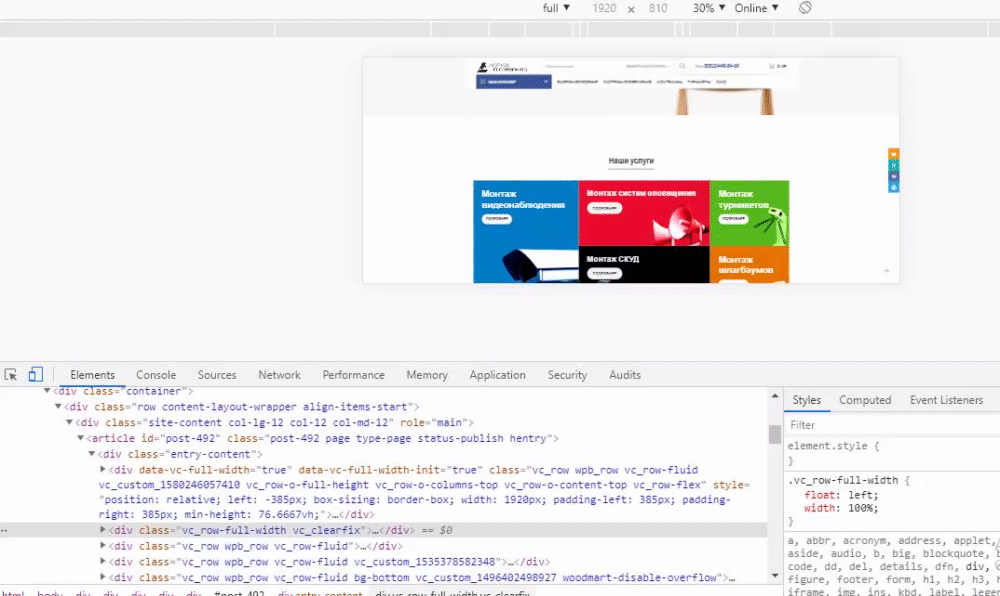Focus the 1920 viewport width field
This screenshot has width=1000, height=596.
coord(604,8)
